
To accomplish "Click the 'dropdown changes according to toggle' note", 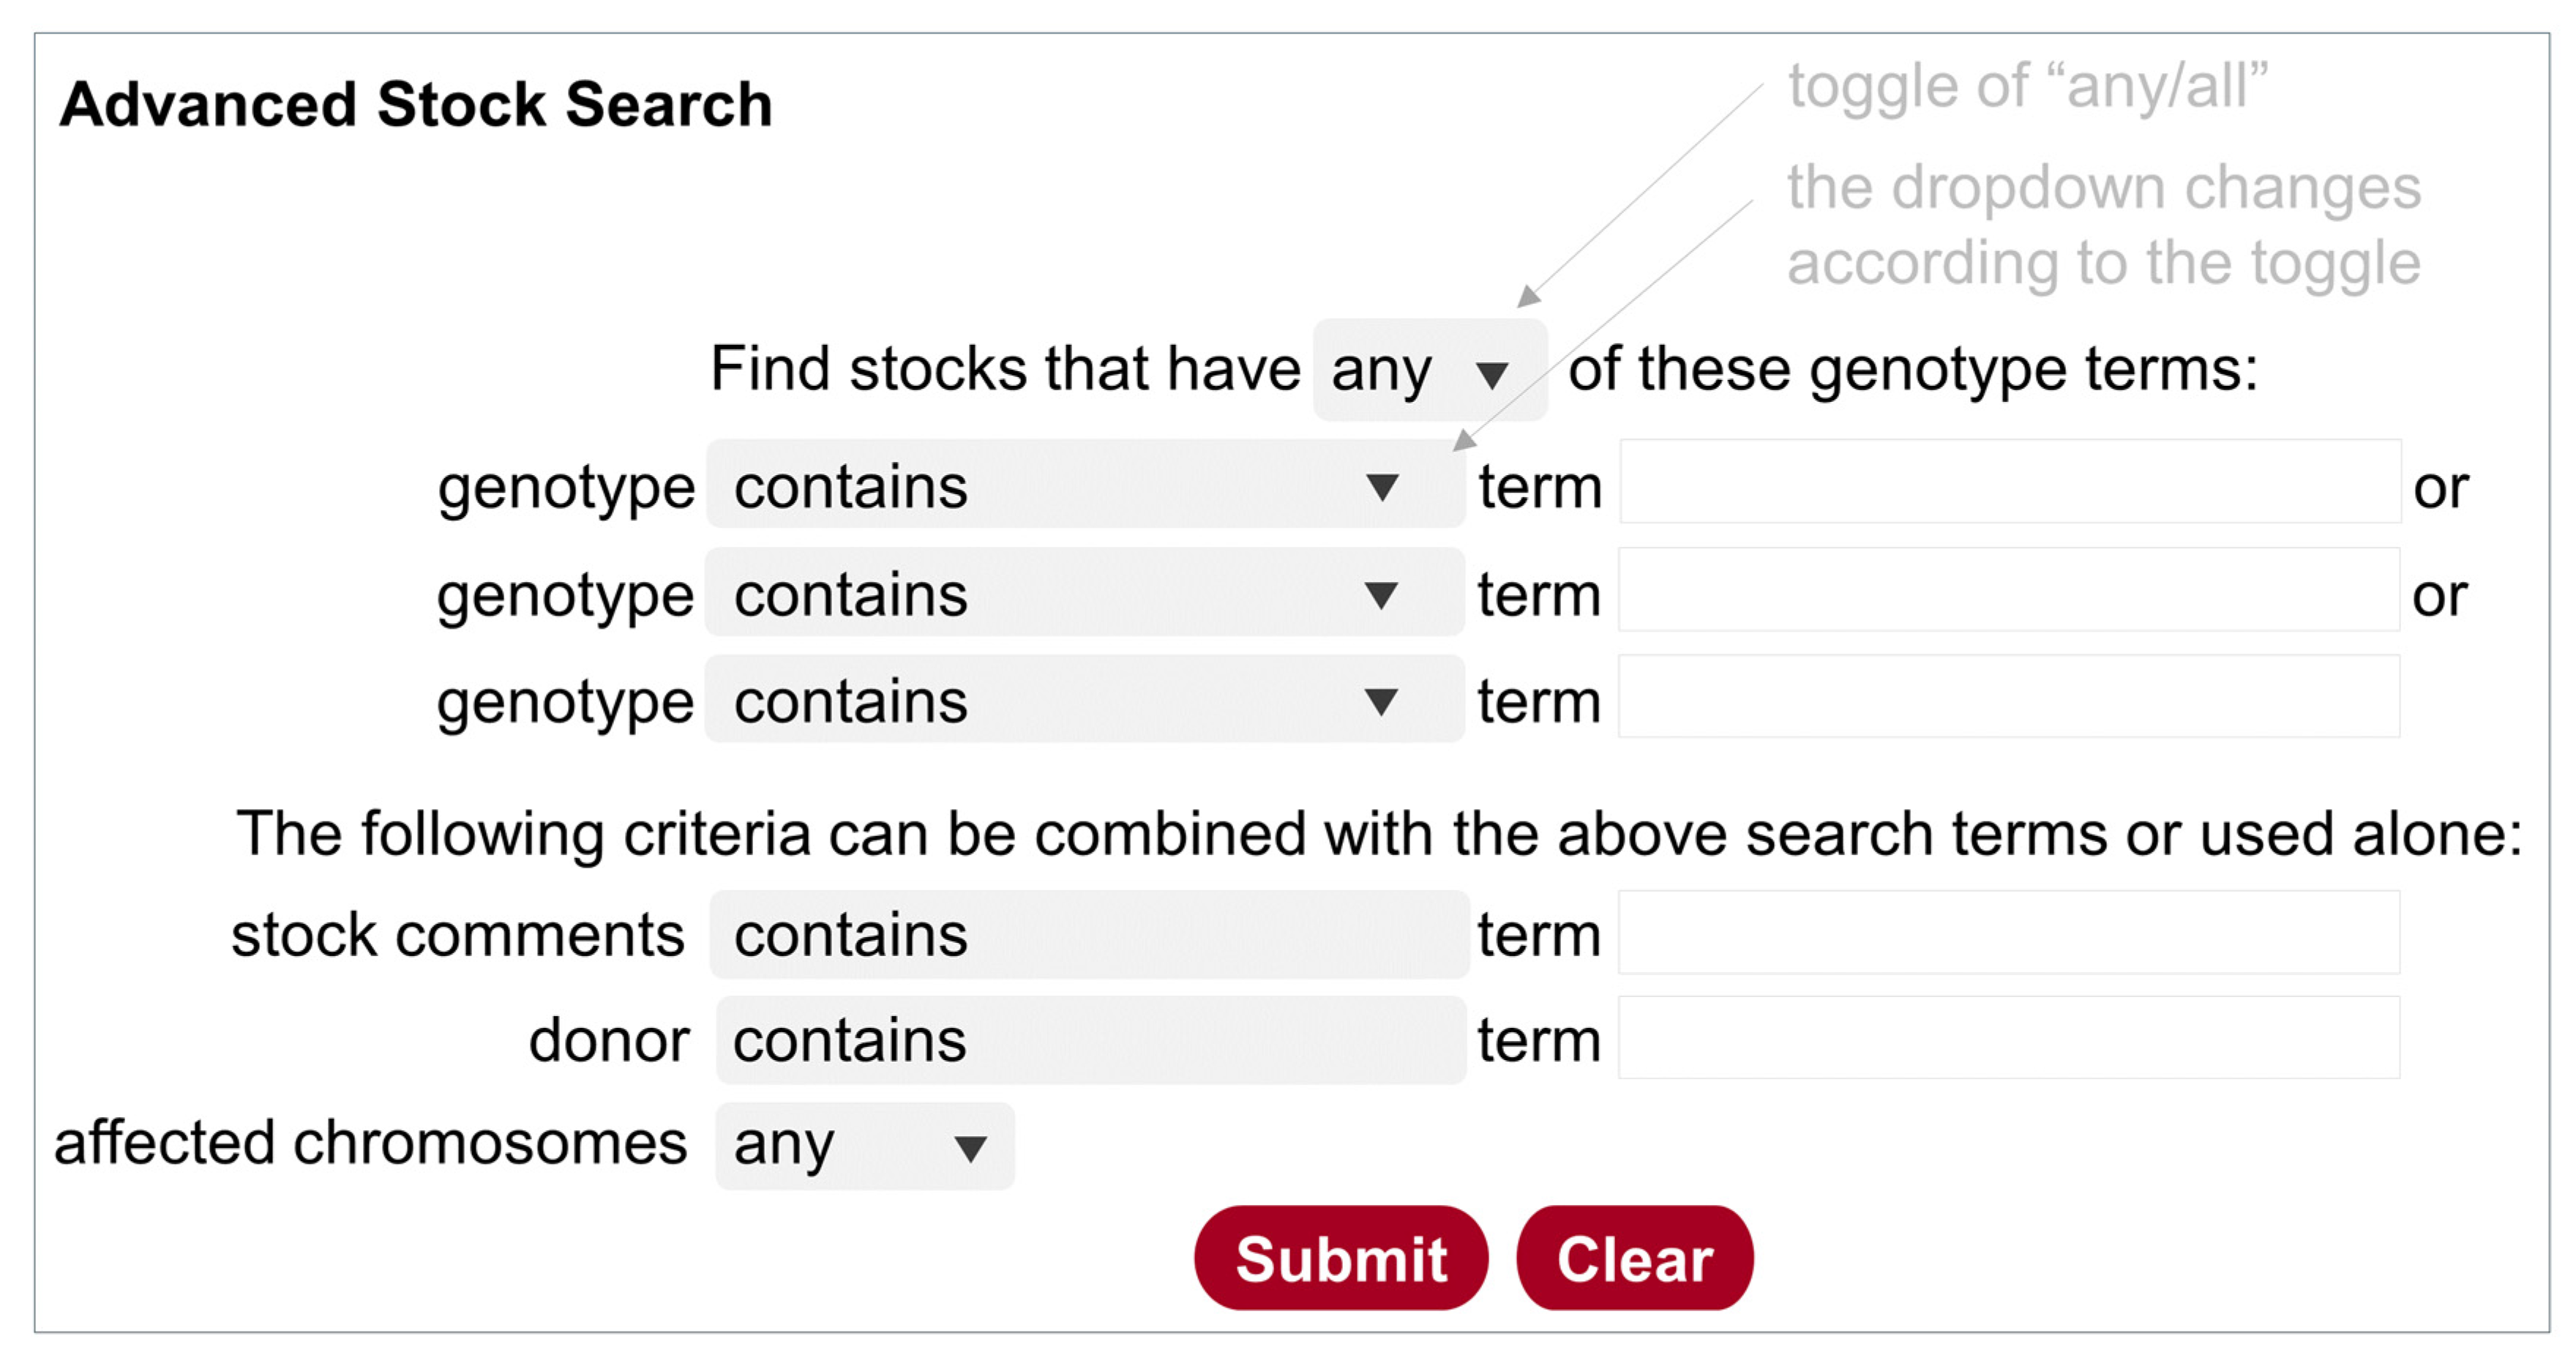I will 2103,225.
